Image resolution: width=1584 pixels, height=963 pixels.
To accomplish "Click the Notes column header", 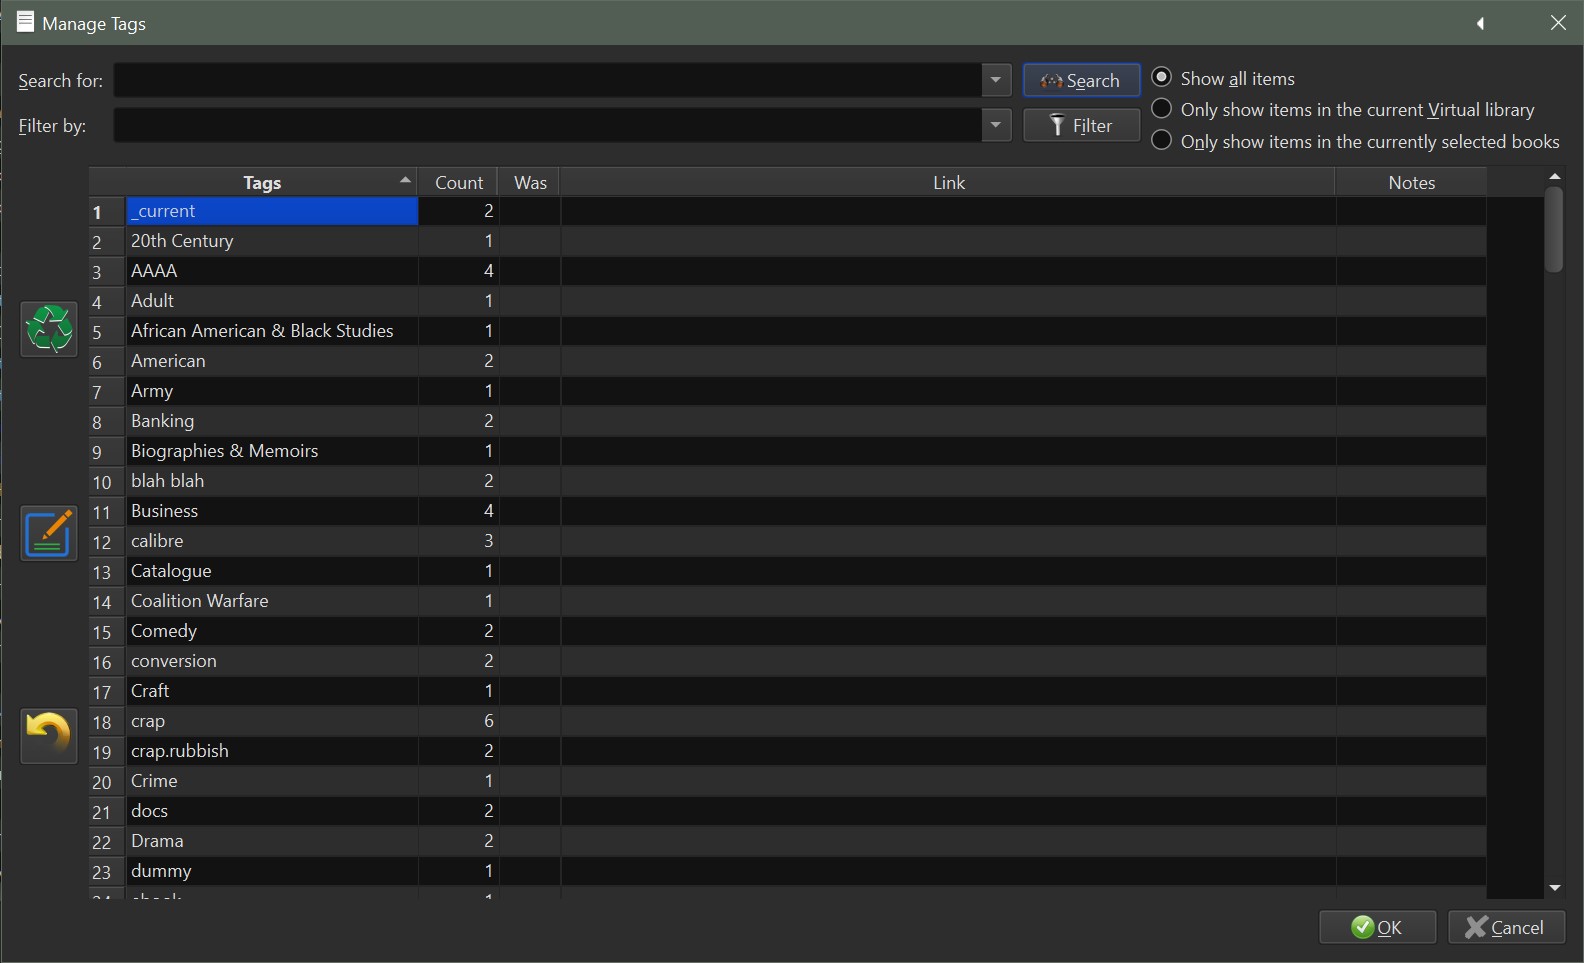I will point(1411,182).
